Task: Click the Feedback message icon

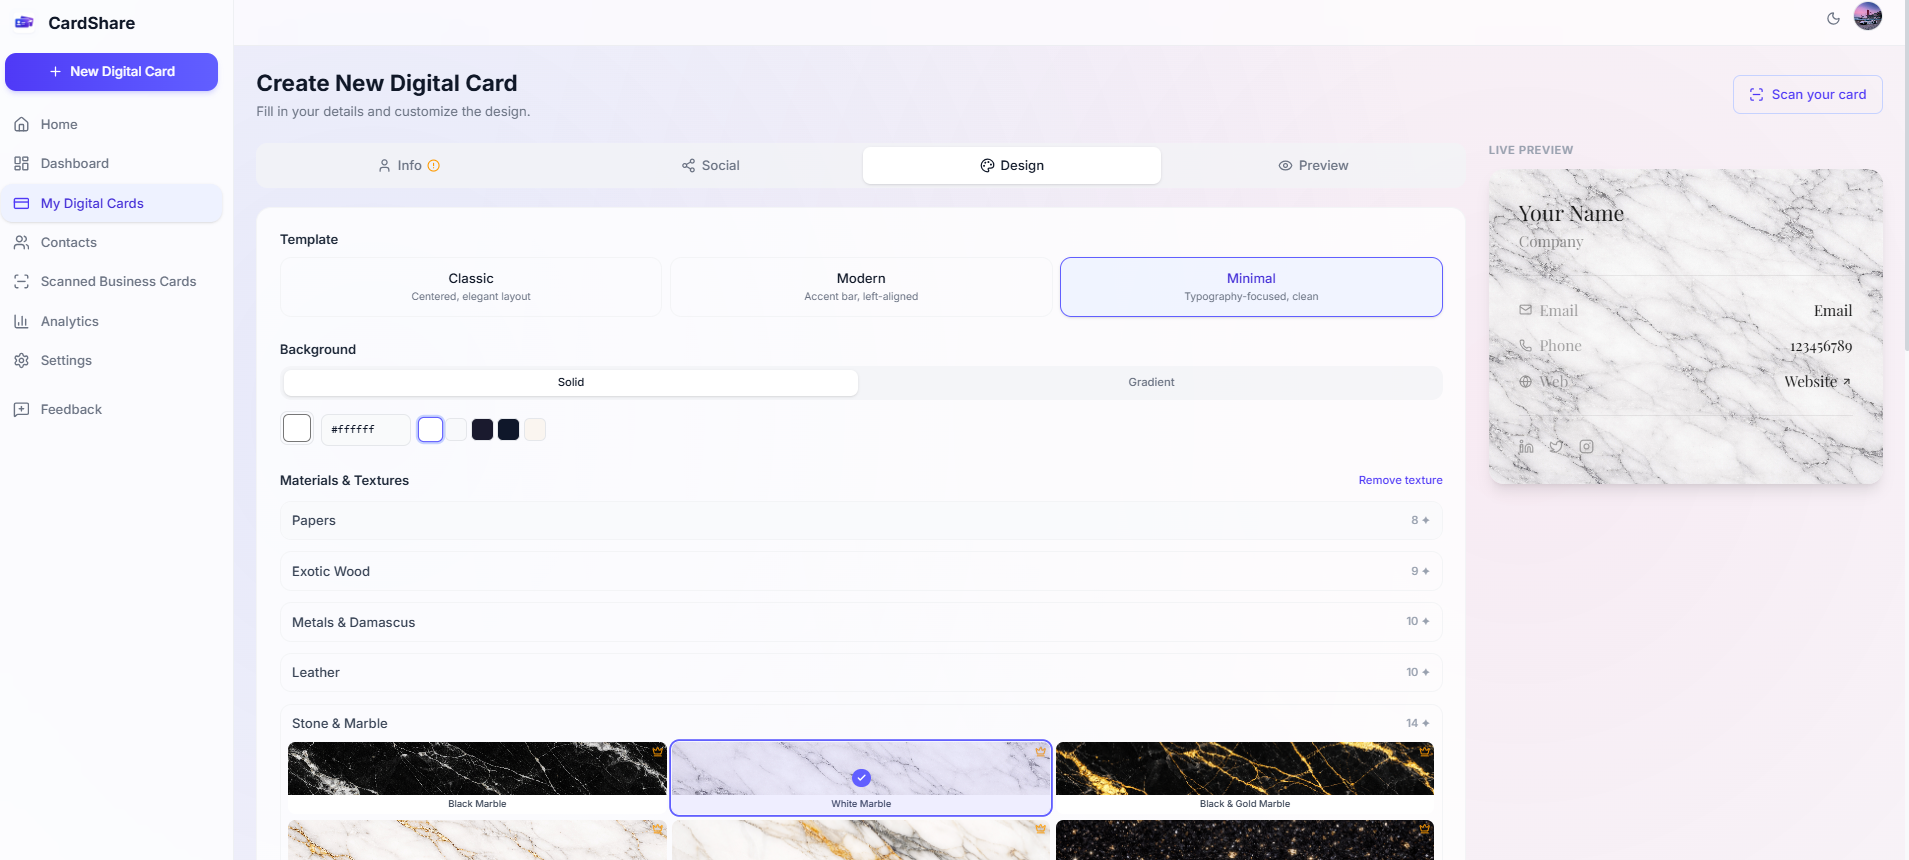Action: click(x=21, y=409)
